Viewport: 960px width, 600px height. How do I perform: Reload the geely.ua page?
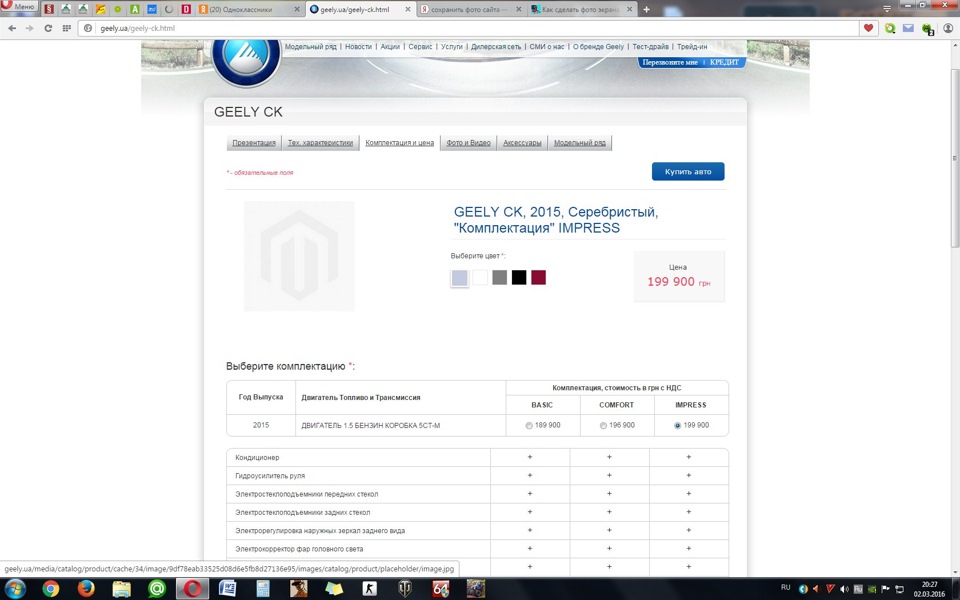click(x=48, y=28)
